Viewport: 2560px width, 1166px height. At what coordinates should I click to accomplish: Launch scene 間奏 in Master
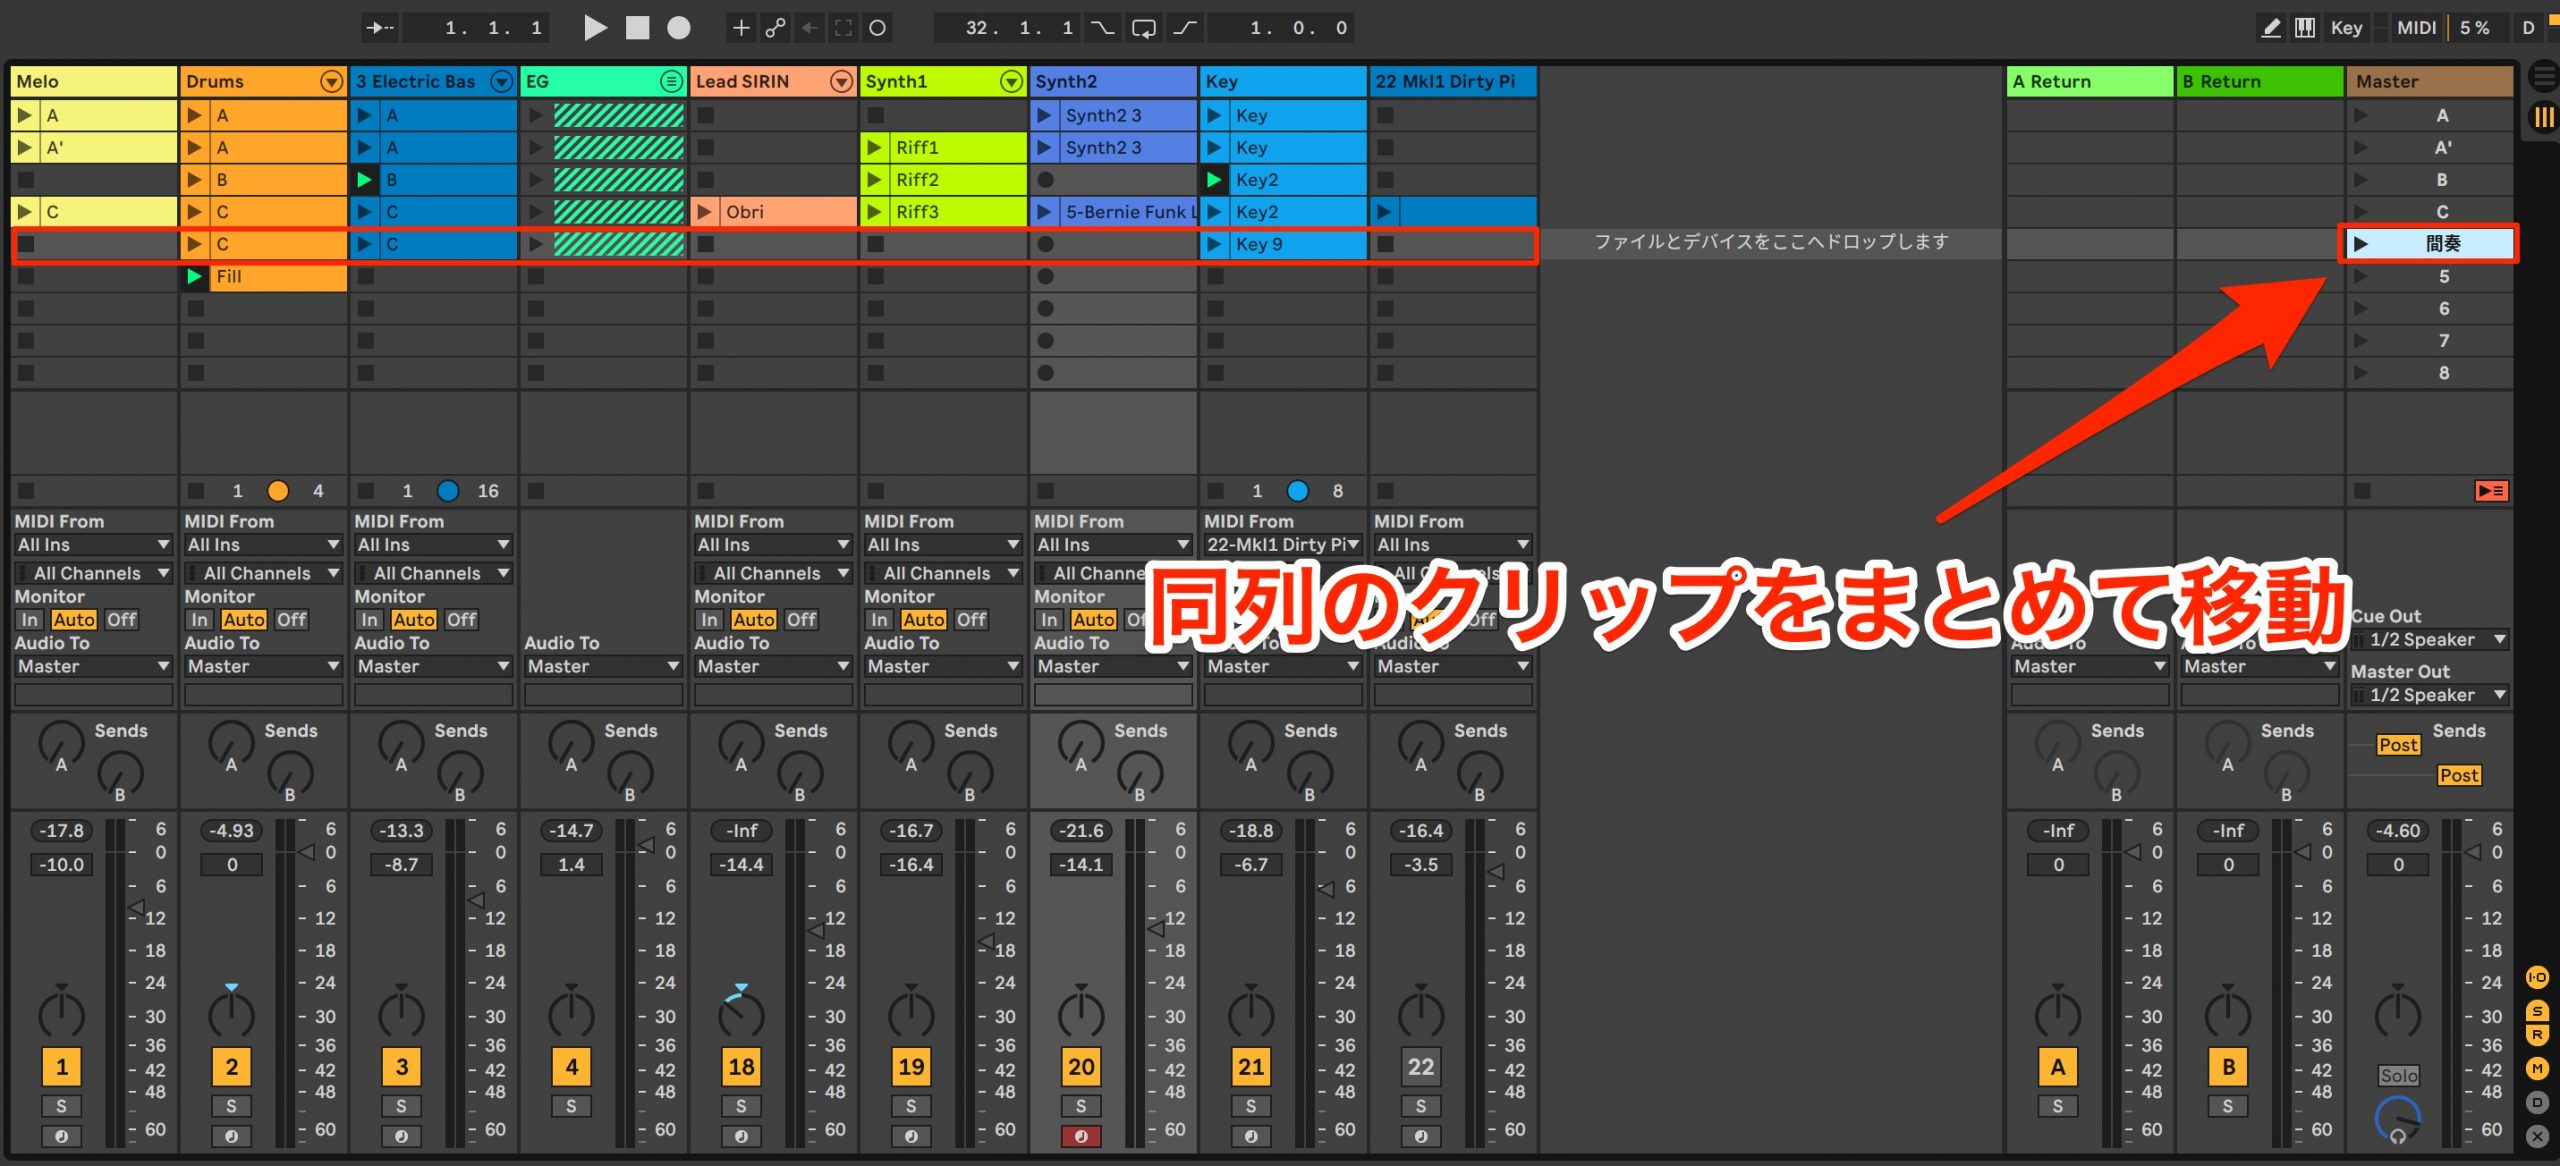click(2361, 244)
